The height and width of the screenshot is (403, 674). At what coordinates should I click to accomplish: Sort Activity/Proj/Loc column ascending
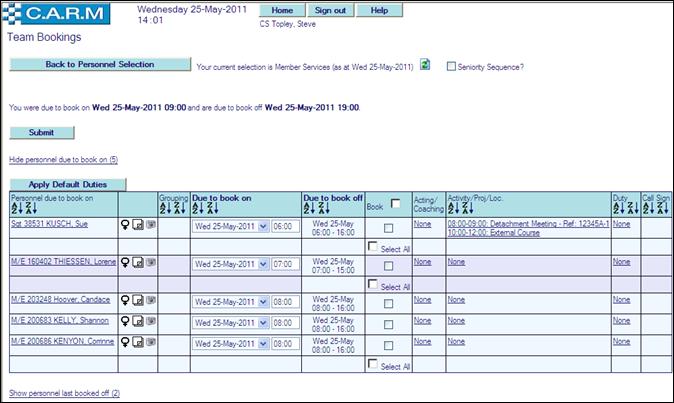[x=454, y=210]
